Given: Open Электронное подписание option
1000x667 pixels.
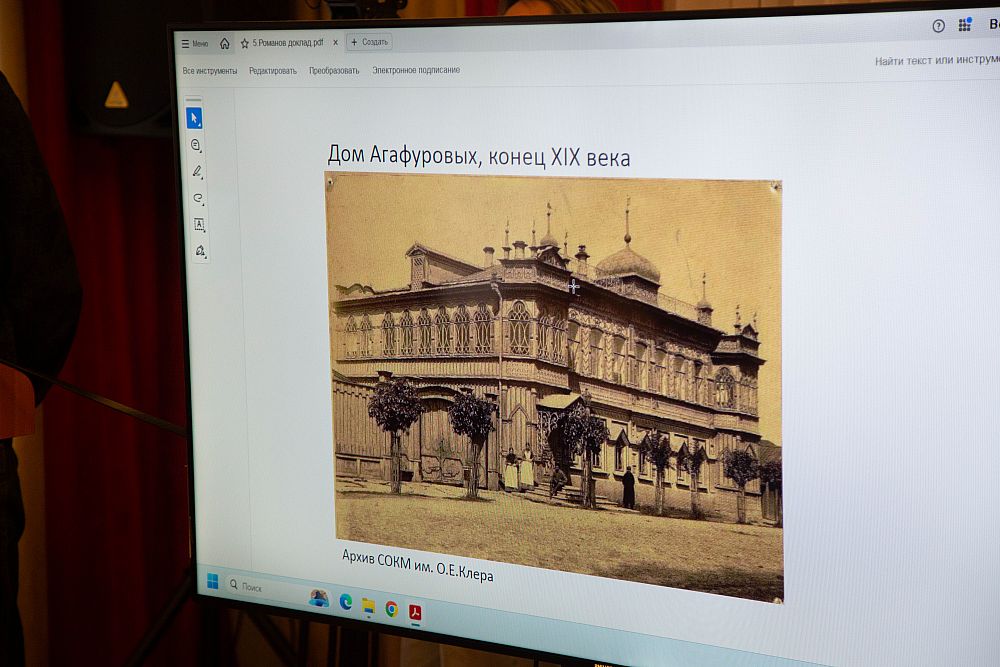Looking at the screenshot, I should 416,70.
